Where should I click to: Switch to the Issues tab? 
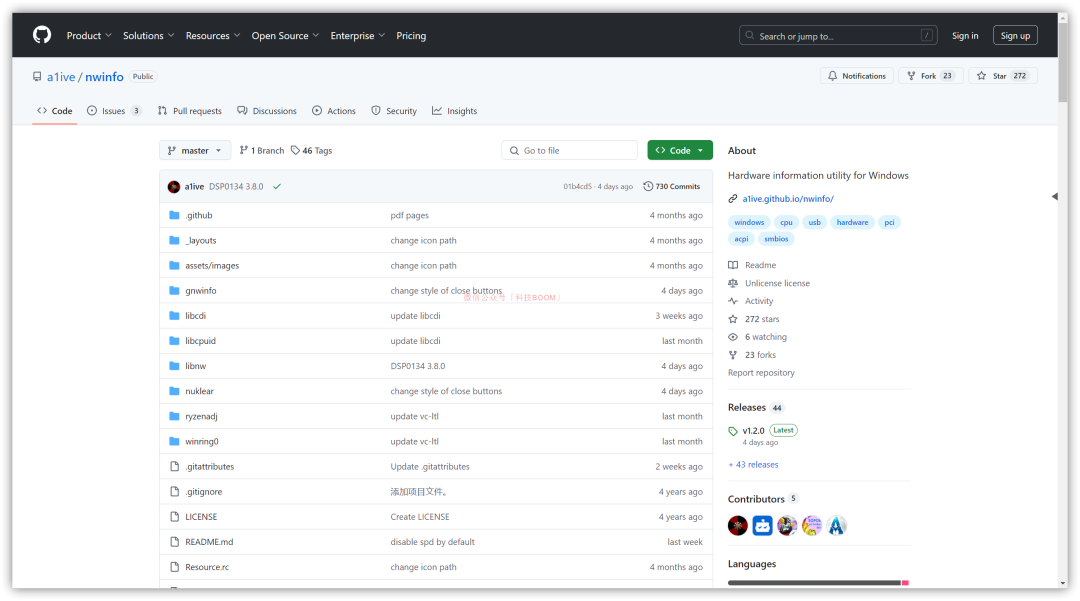pyautogui.click(x=114, y=111)
